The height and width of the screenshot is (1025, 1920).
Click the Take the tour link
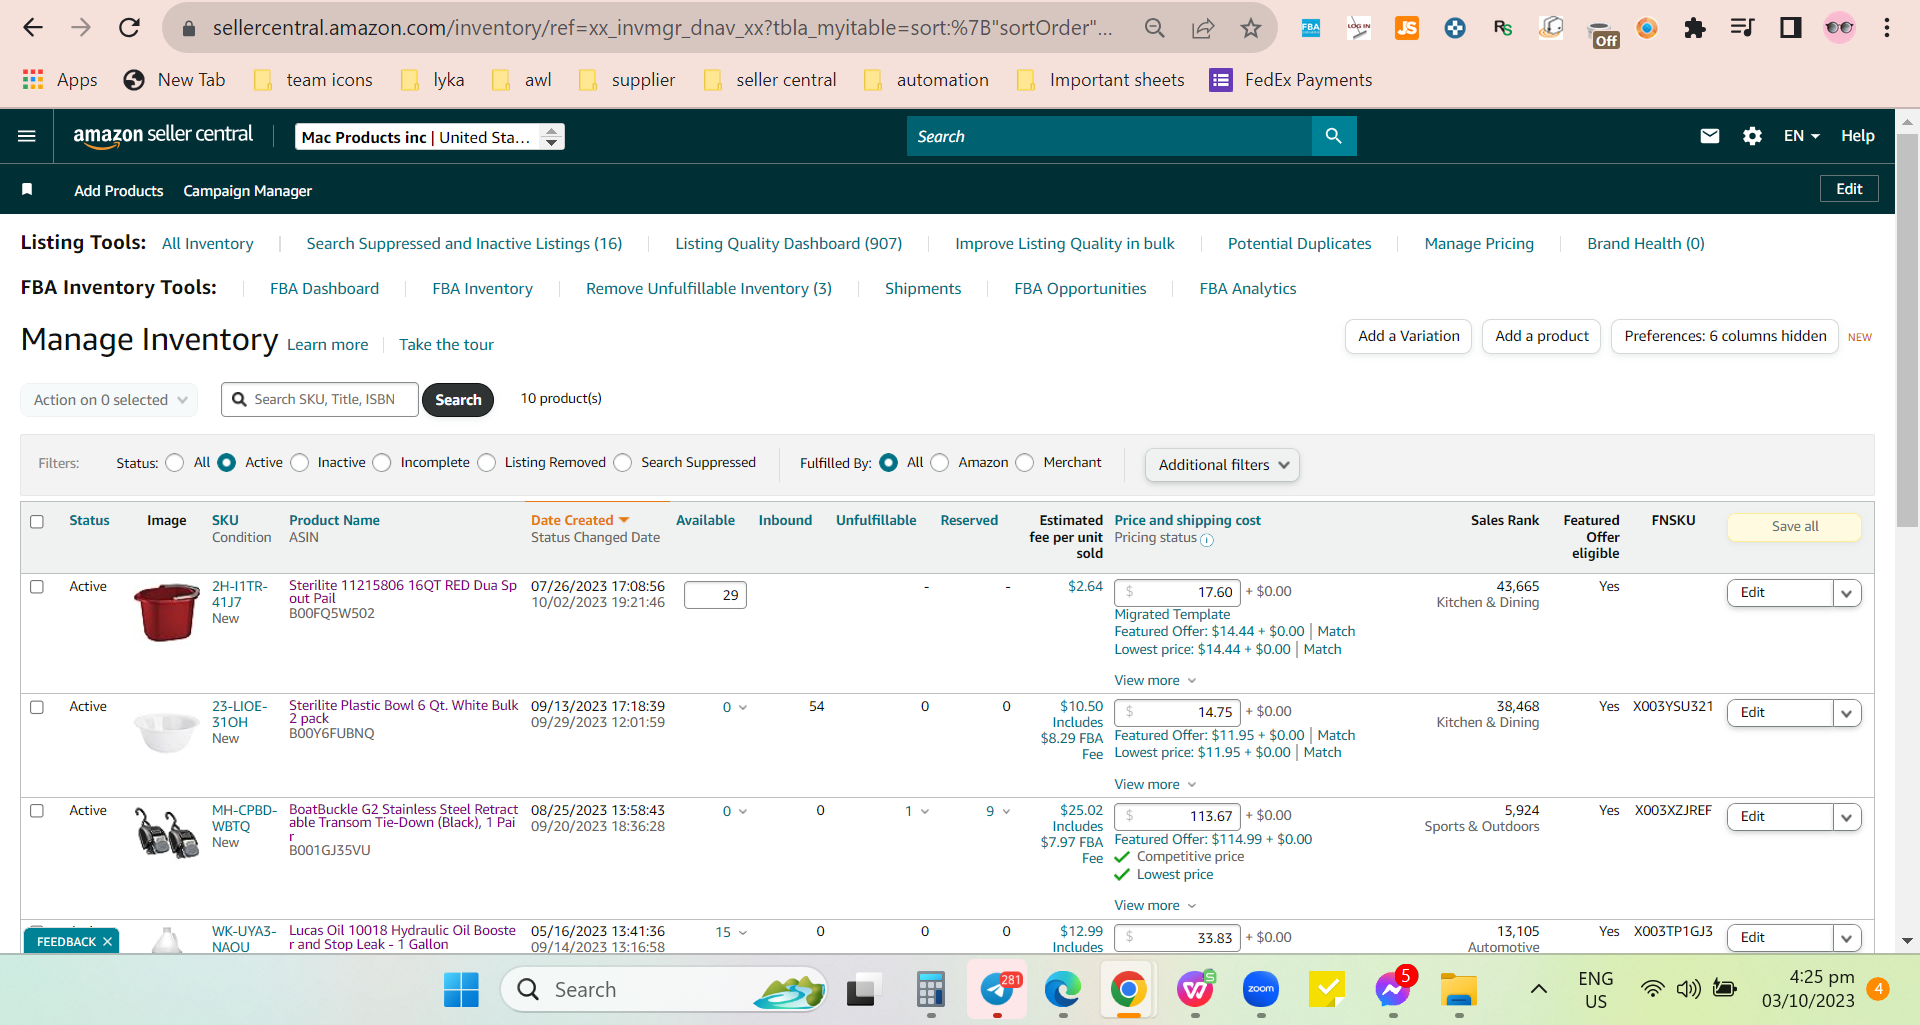[x=446, y=345]
